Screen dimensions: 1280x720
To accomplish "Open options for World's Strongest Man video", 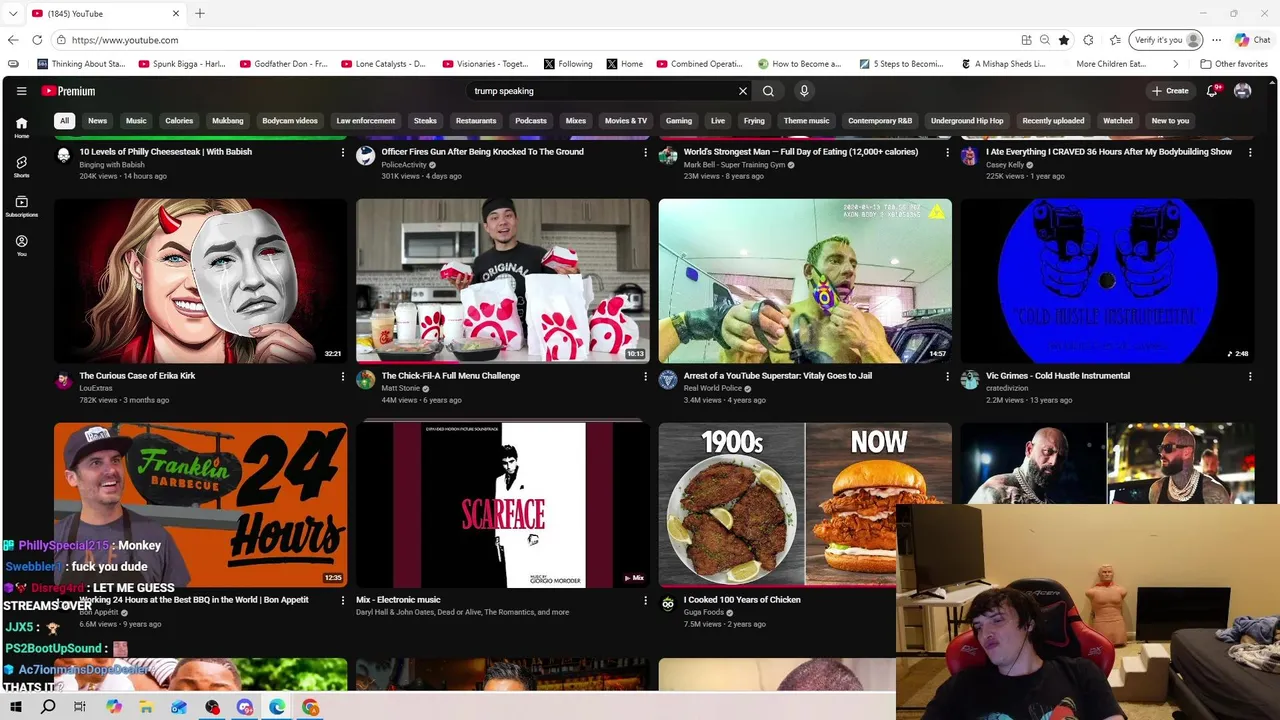I will pos(948,152).
